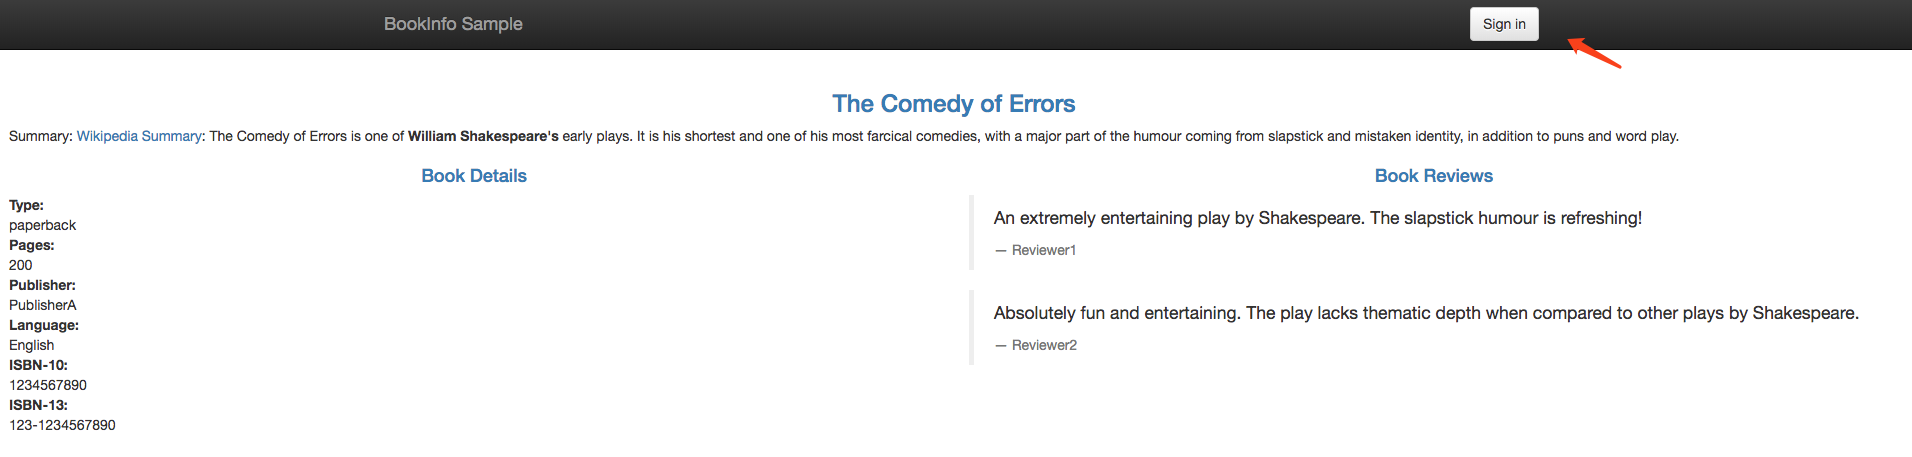Click the paperback type value
Viewport: 1912px width, 457px height.
42,225
